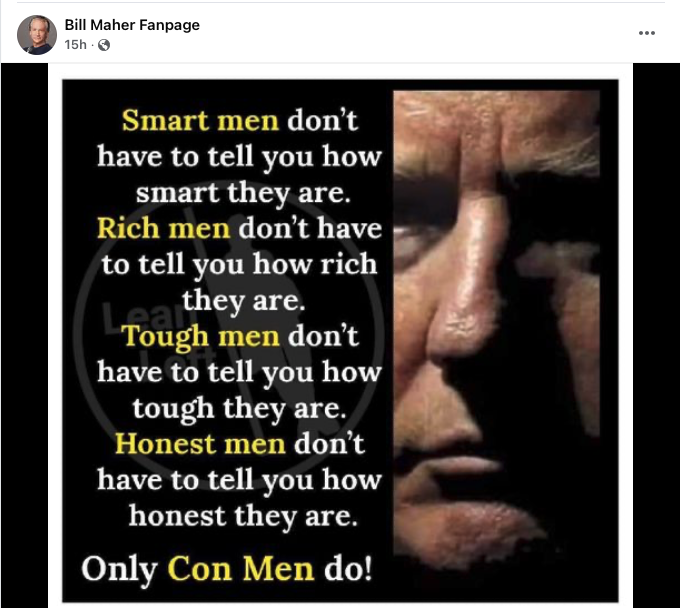680x608 pixels.
Task: Click the "tough they are." line
Action: (x=240, y=409)
